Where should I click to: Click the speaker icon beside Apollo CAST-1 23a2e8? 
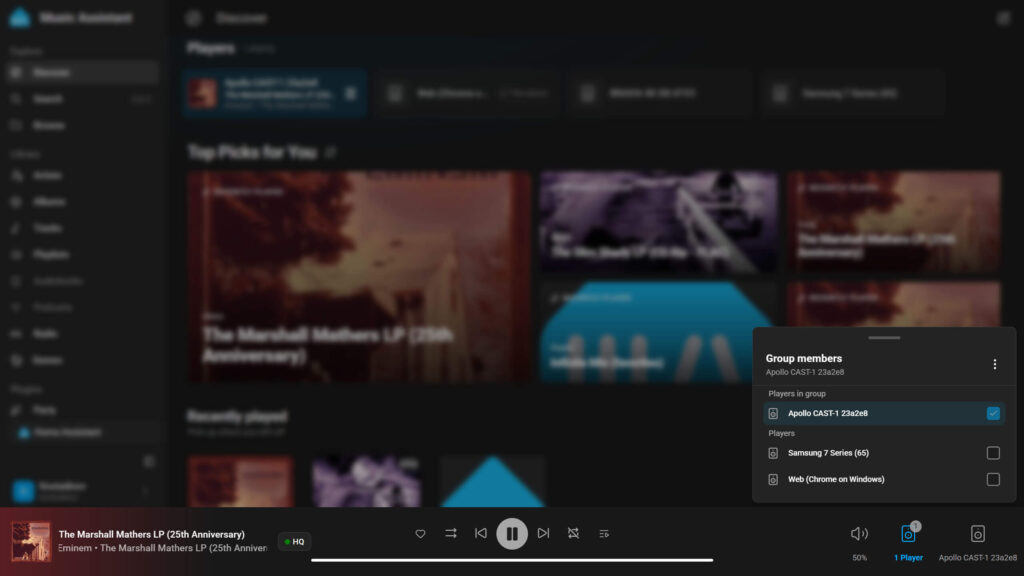[x=773, y=413]
